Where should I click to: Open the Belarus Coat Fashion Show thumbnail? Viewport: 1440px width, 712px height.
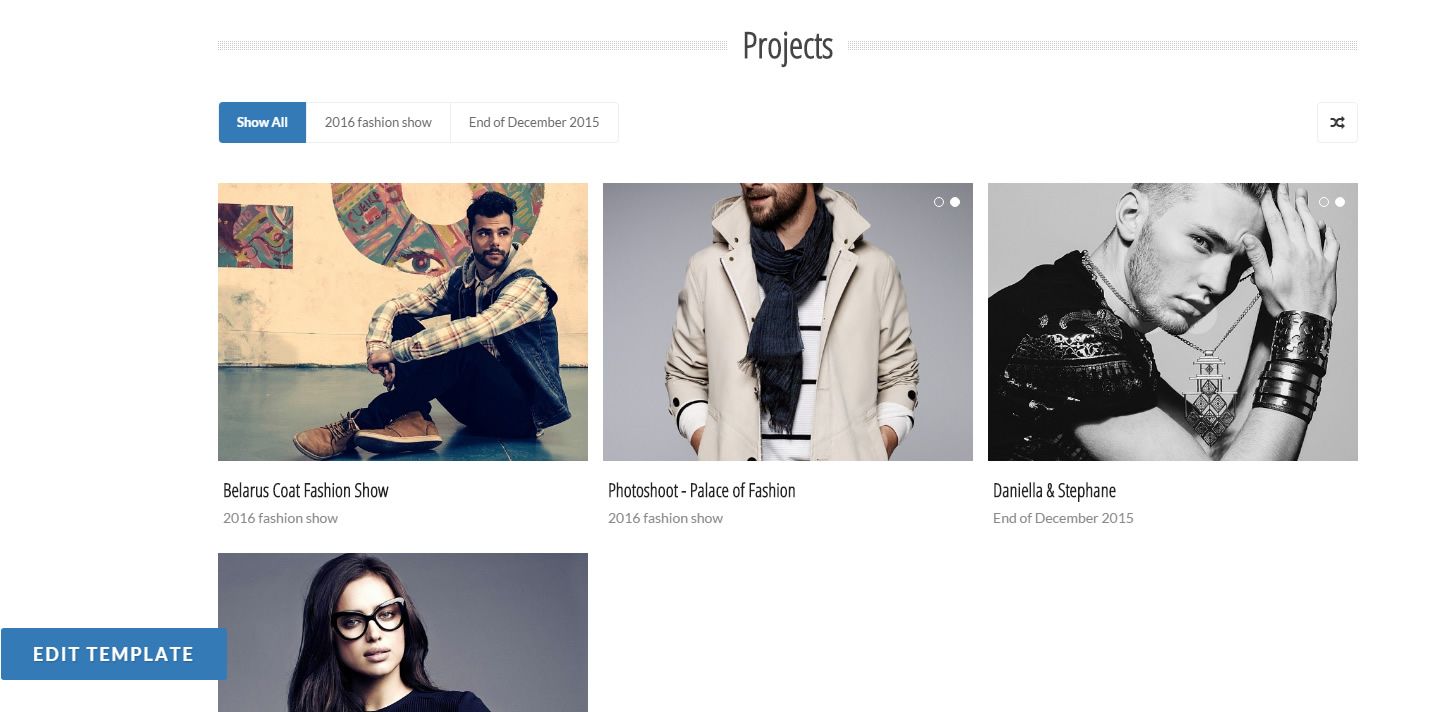tap(402, 321)
